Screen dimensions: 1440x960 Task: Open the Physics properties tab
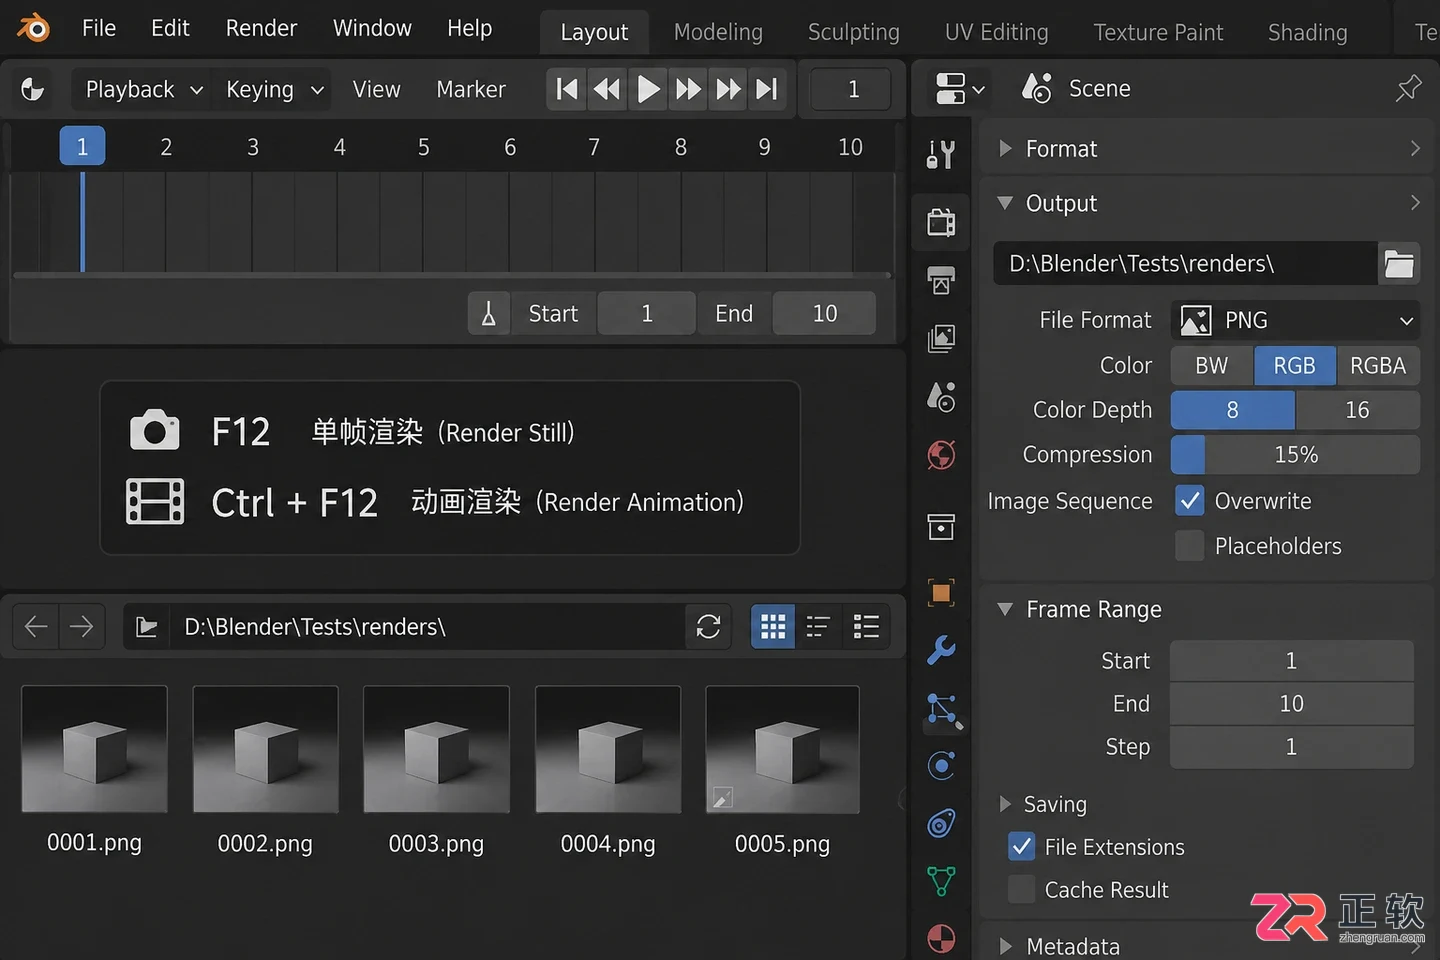[941, 766]
